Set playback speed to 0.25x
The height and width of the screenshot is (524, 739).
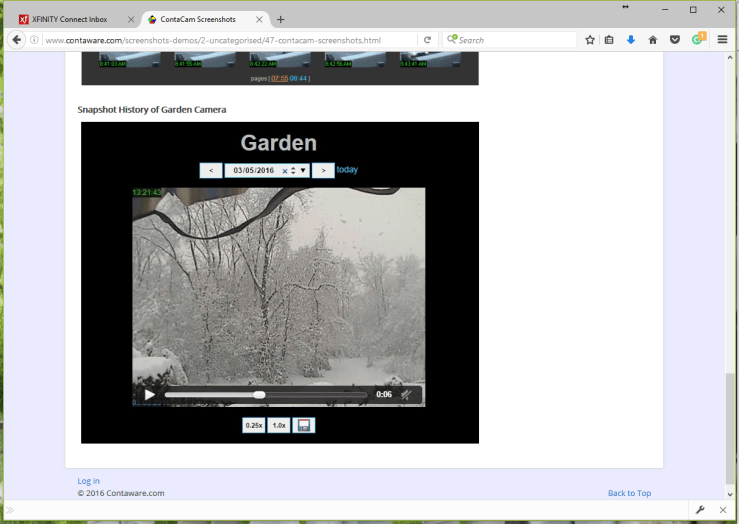(x=253, y=425)
